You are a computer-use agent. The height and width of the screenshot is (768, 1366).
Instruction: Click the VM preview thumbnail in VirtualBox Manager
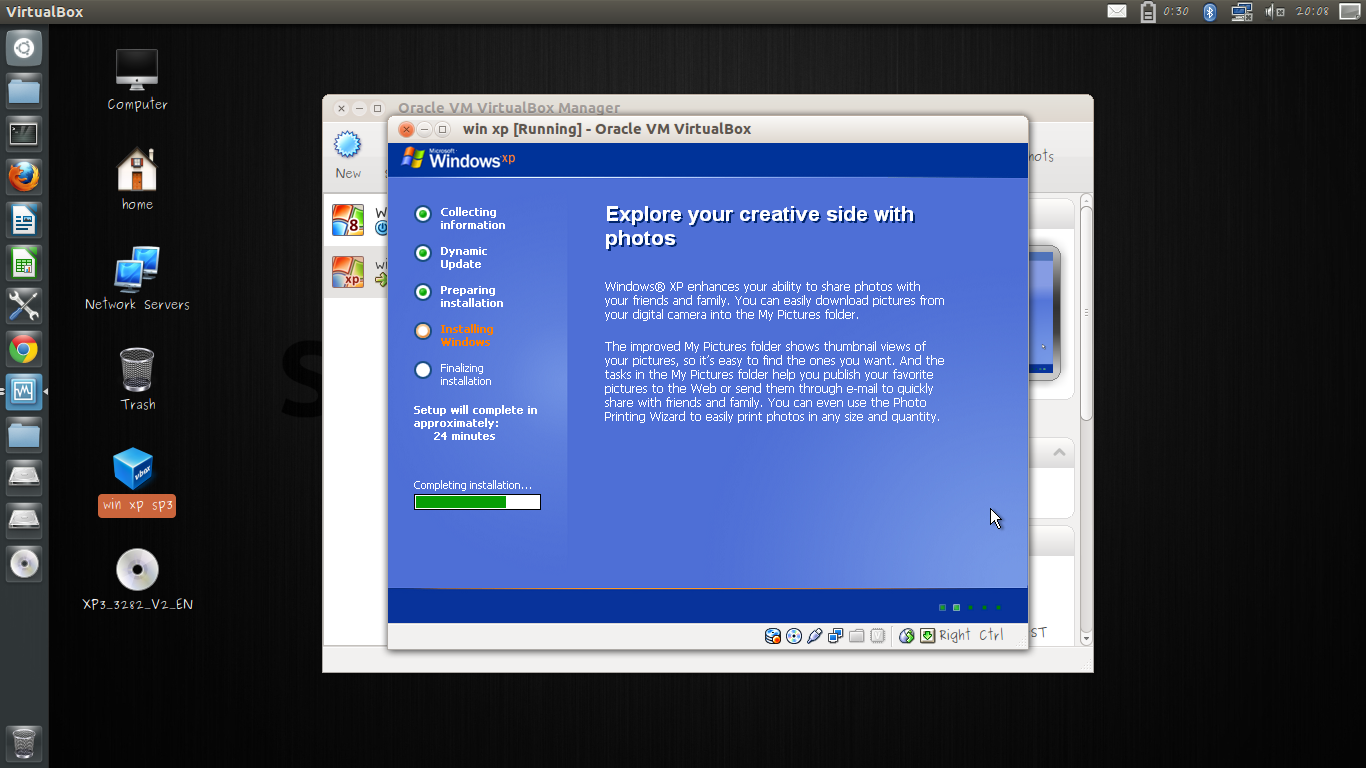[x=1043, y=312]
